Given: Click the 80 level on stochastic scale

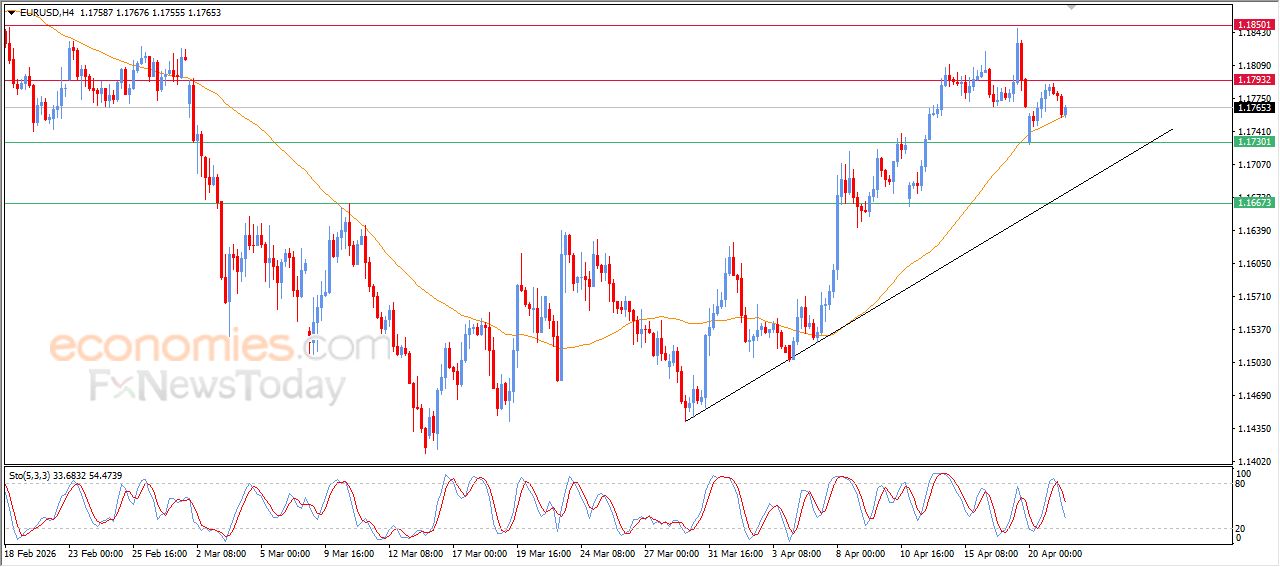Looking at the screenshot, I should coord(1242,485).
